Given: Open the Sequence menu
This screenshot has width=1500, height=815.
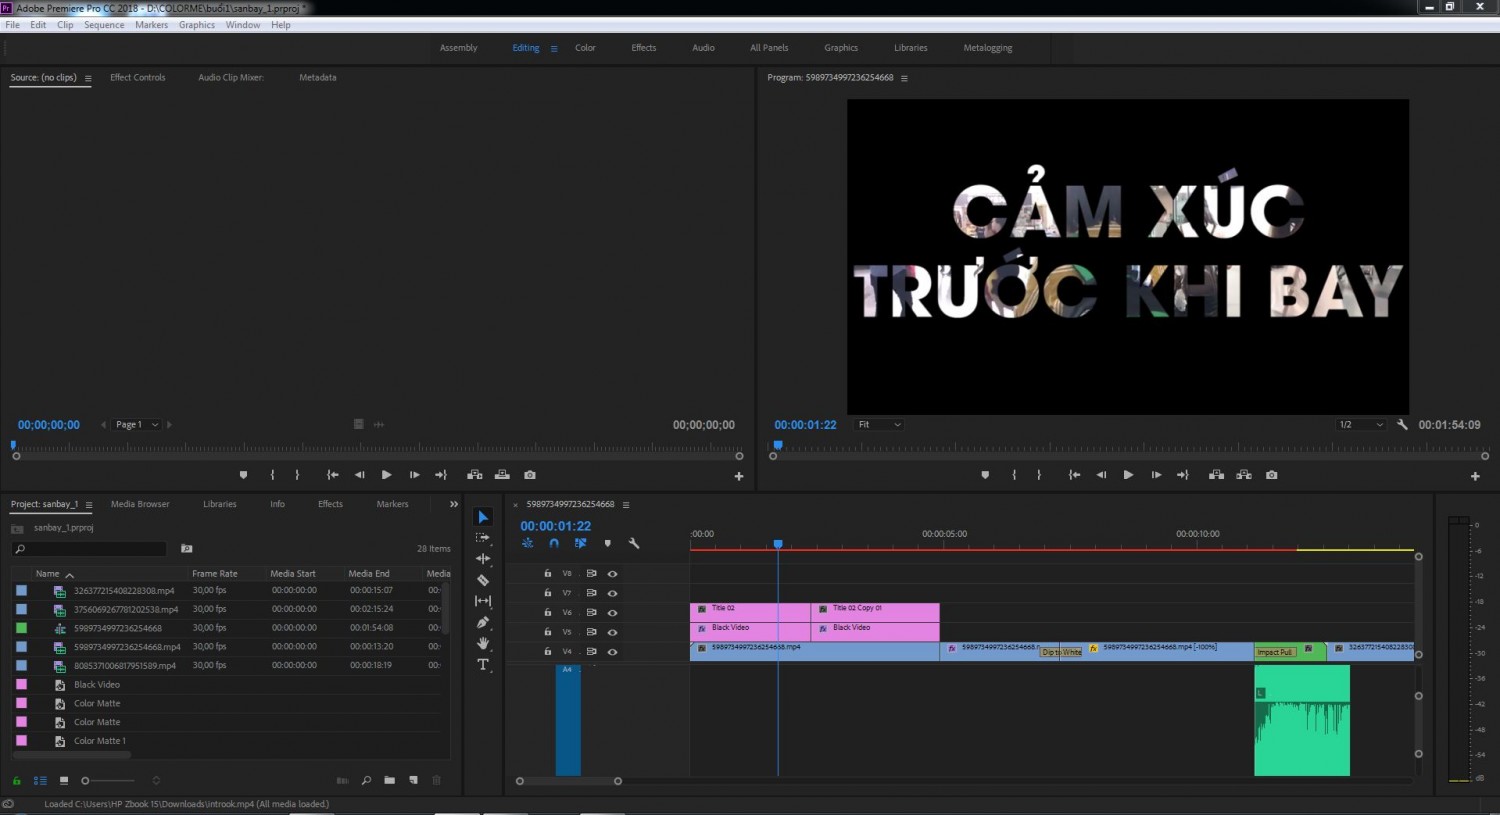Looking at the screenshot, I should (104, 25).
